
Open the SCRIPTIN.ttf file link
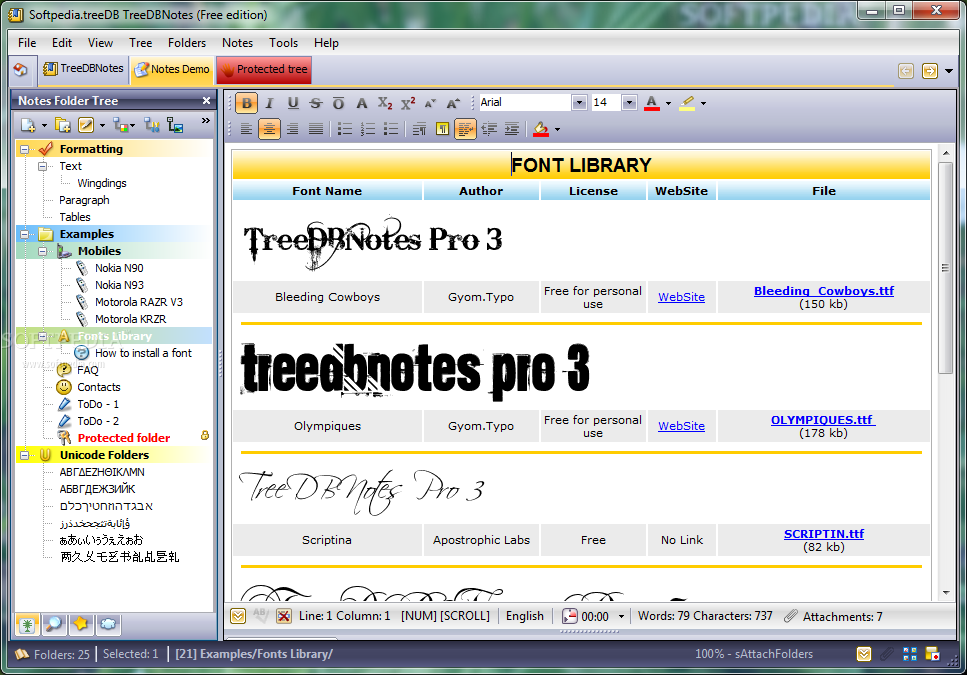pos(823,534)
